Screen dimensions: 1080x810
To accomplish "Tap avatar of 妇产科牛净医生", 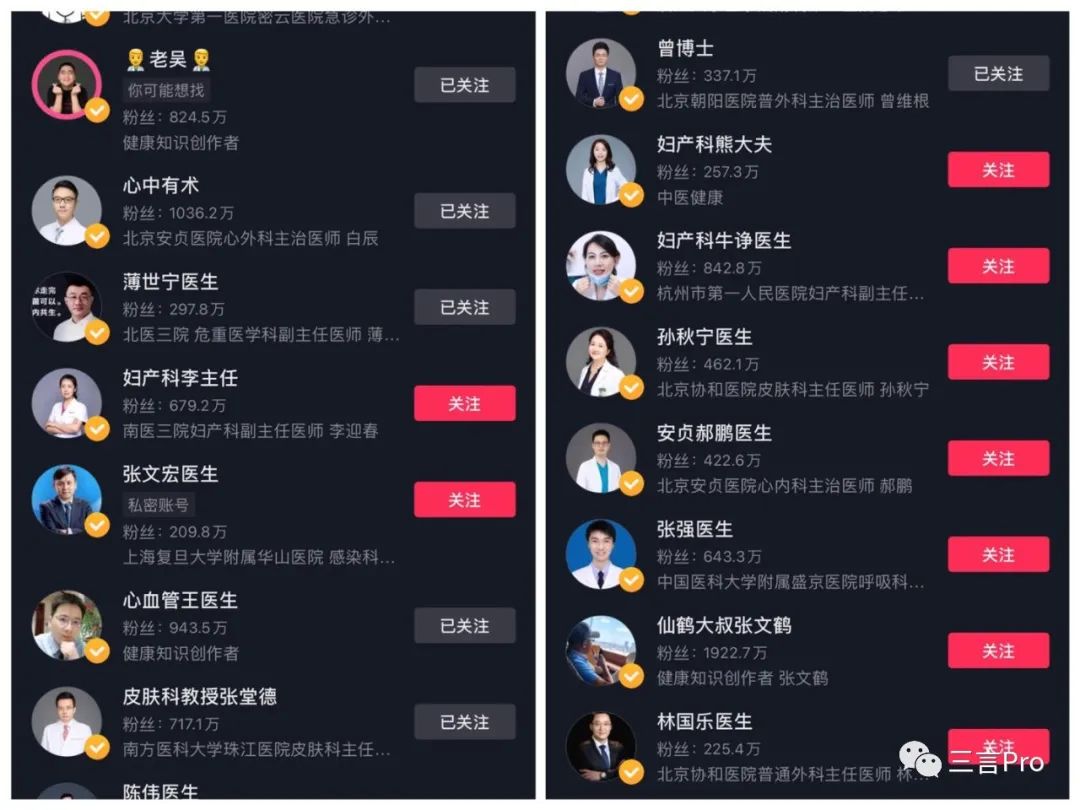I will point(601,266).
